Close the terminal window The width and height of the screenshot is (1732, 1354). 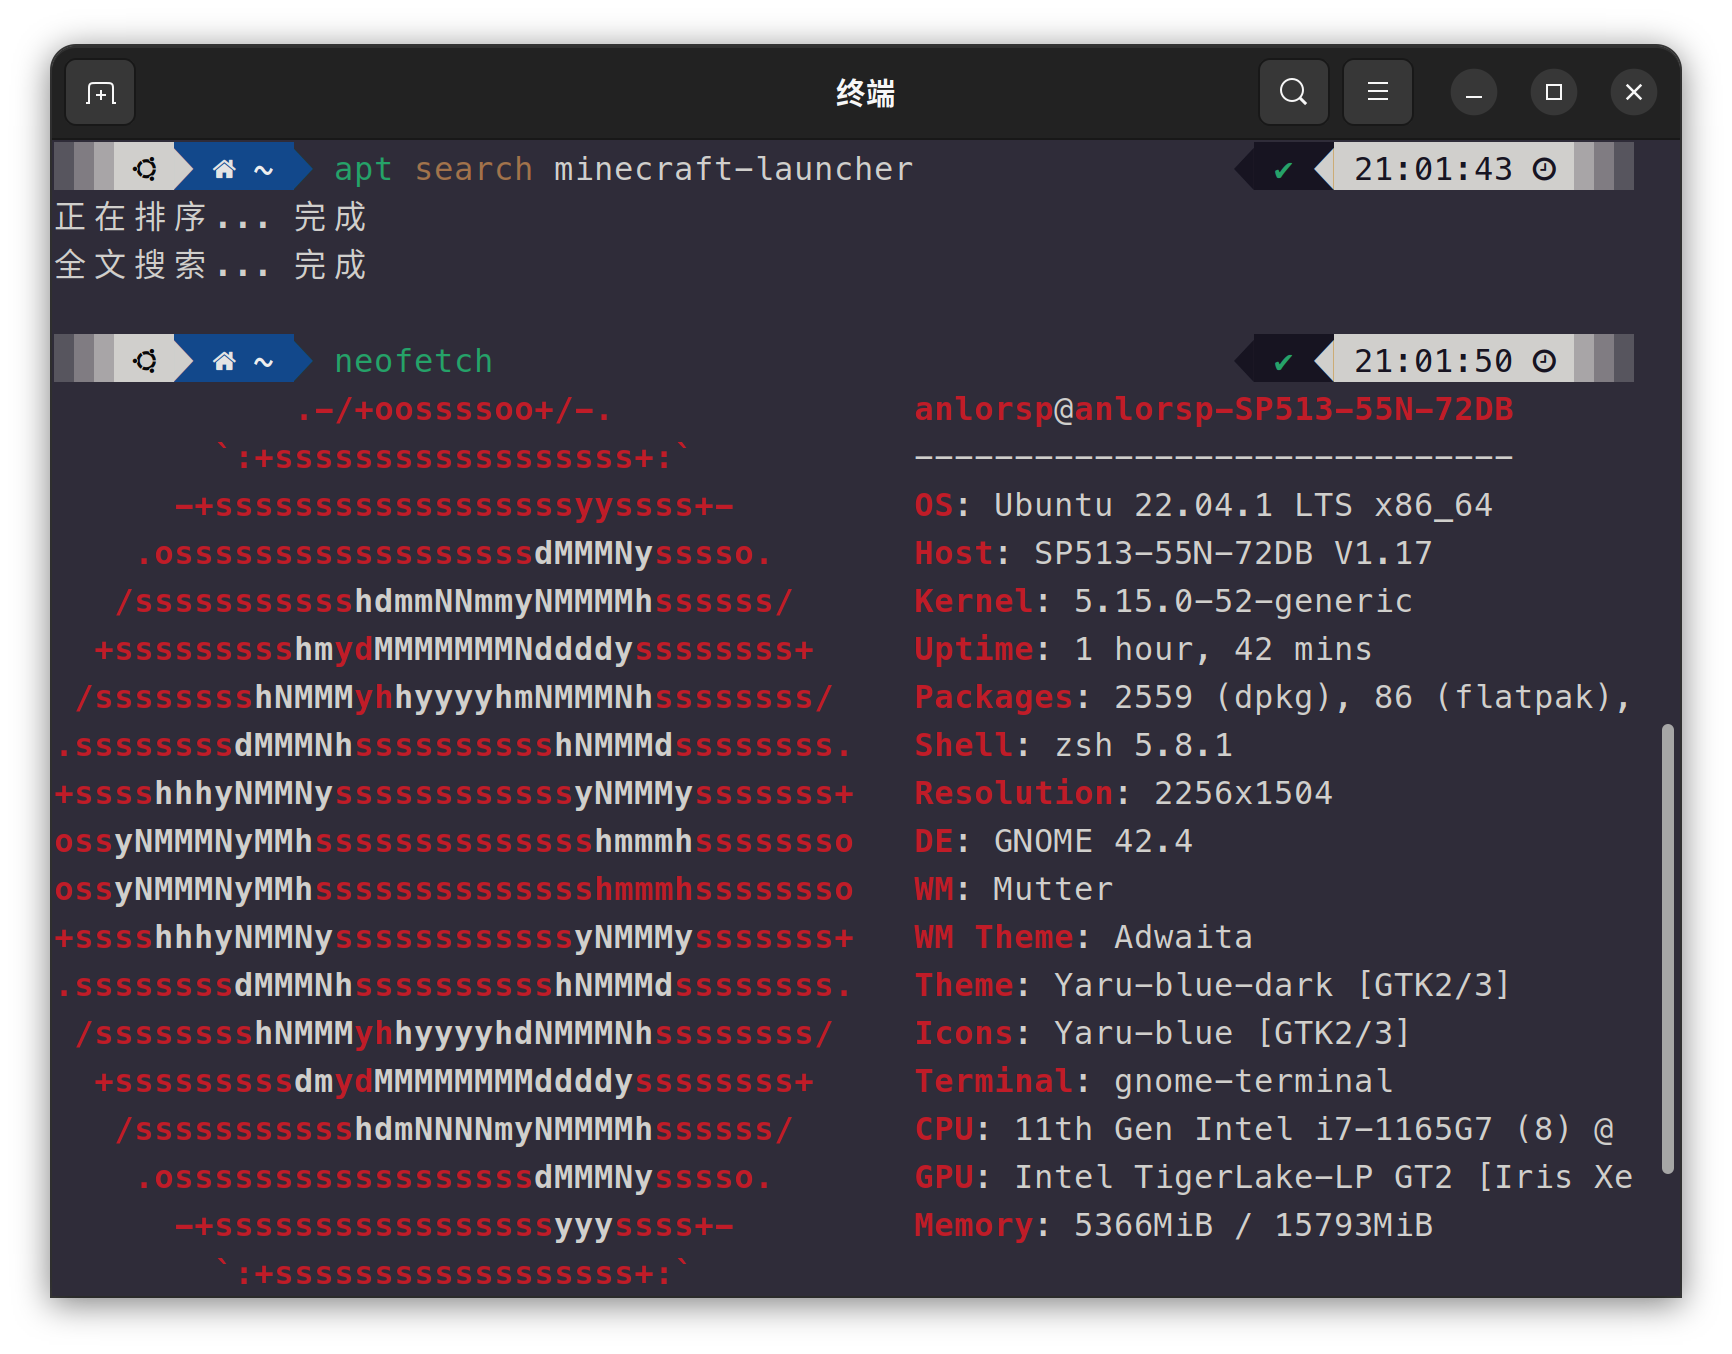1633,93
